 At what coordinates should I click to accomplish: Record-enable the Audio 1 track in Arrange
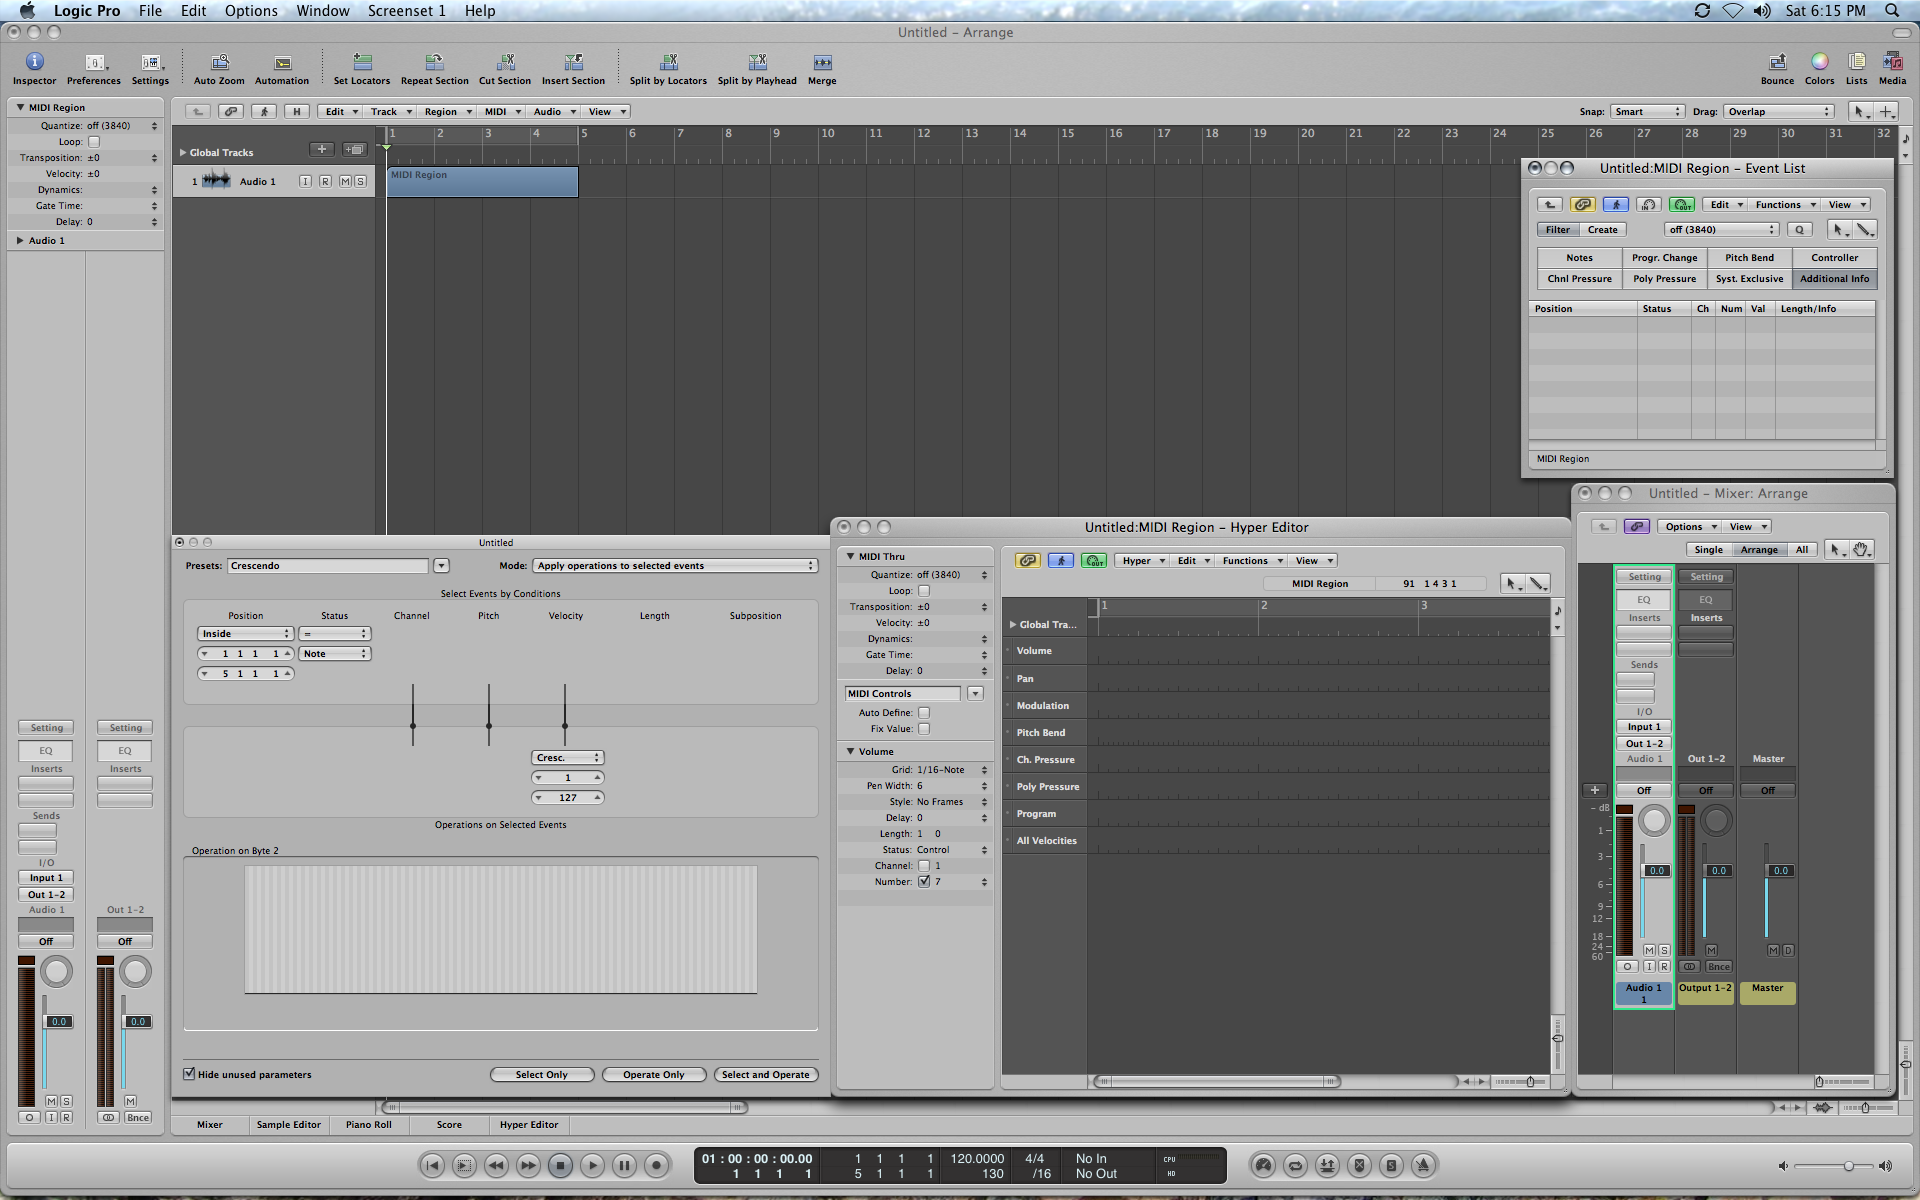tap(325, 182)
